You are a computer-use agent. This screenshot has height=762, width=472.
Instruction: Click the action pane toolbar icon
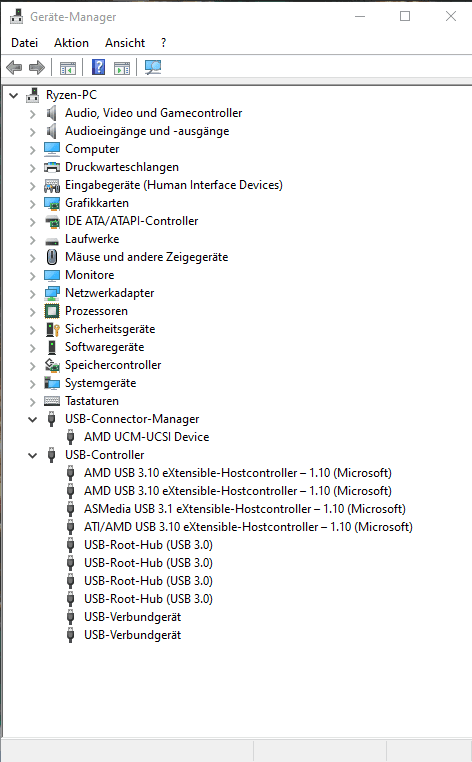(x=122, y=68)
